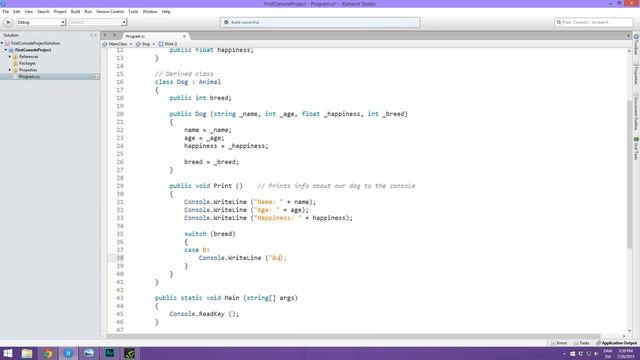Open the Tools menu
The width and height of the screenshot is (640, 360).
click(x=133, y=12)
